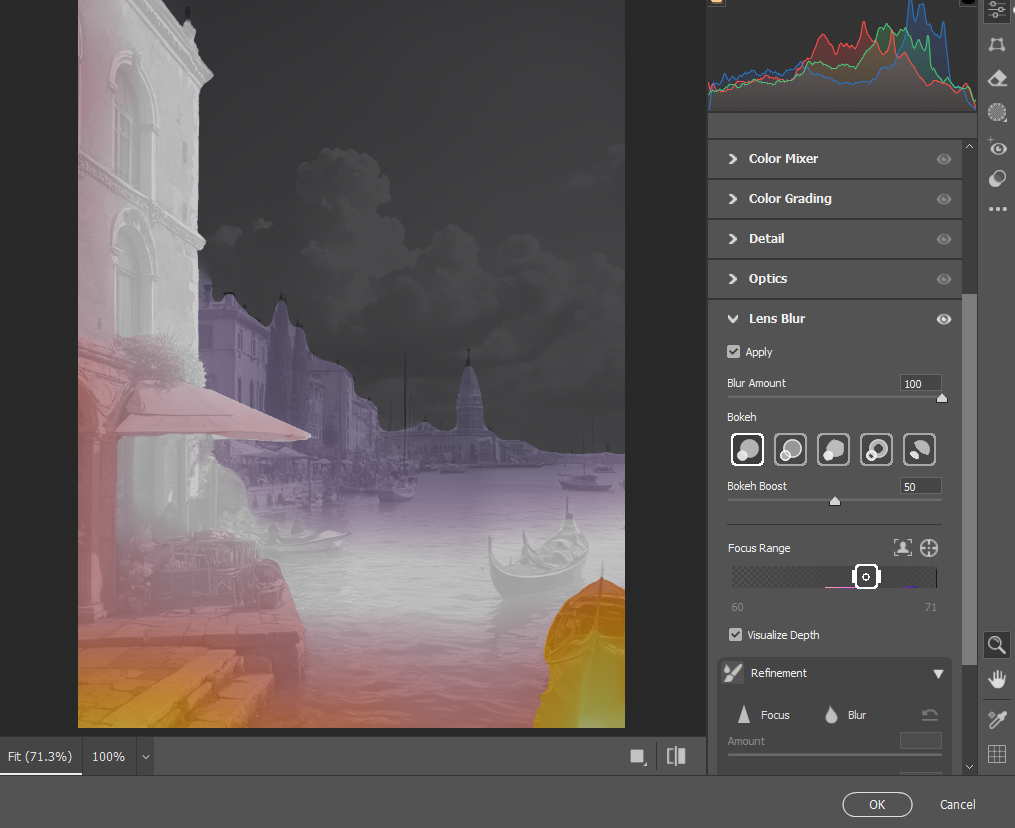Select the second bokeh shape option

pos(790,449)
